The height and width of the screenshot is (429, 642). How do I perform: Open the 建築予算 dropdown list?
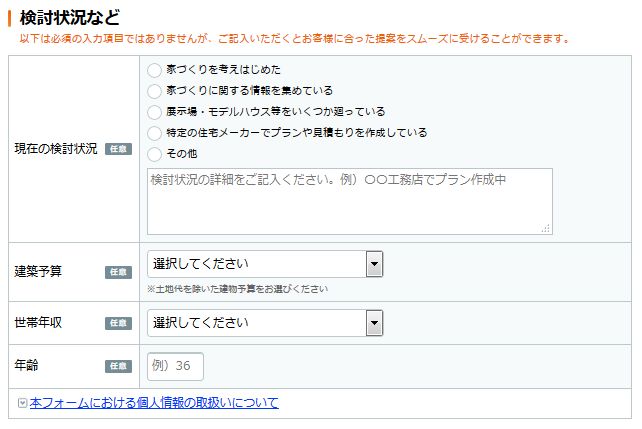[265, 264]
